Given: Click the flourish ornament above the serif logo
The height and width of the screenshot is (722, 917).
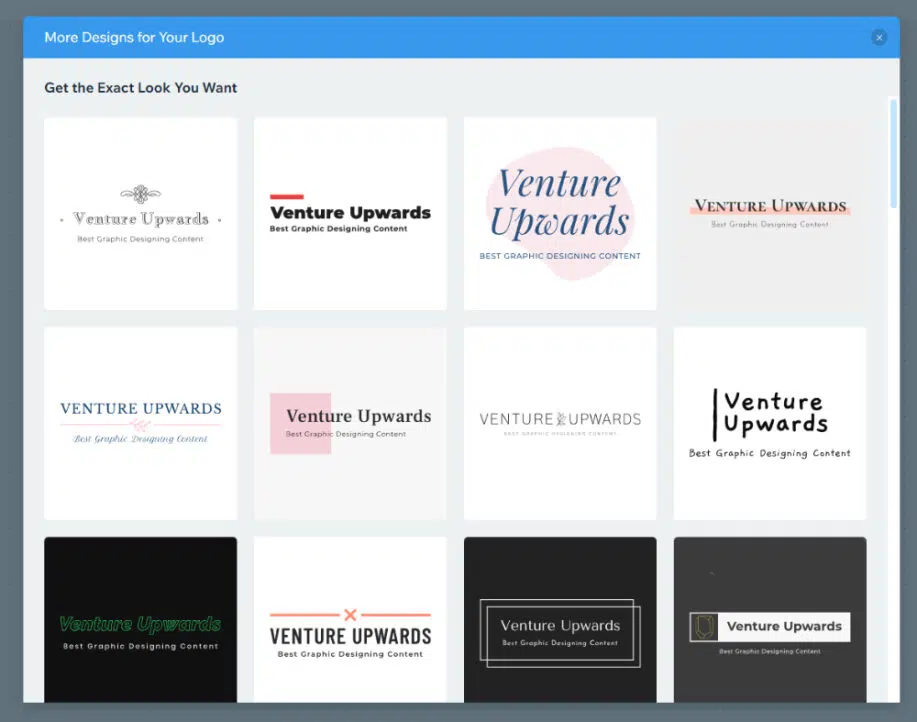Looking at the screenshot, I should [141, 194].
